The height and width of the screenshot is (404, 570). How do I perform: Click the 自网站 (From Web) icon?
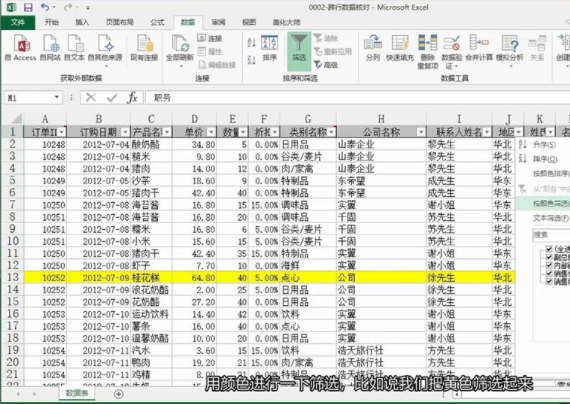click(x=51, y=48)
